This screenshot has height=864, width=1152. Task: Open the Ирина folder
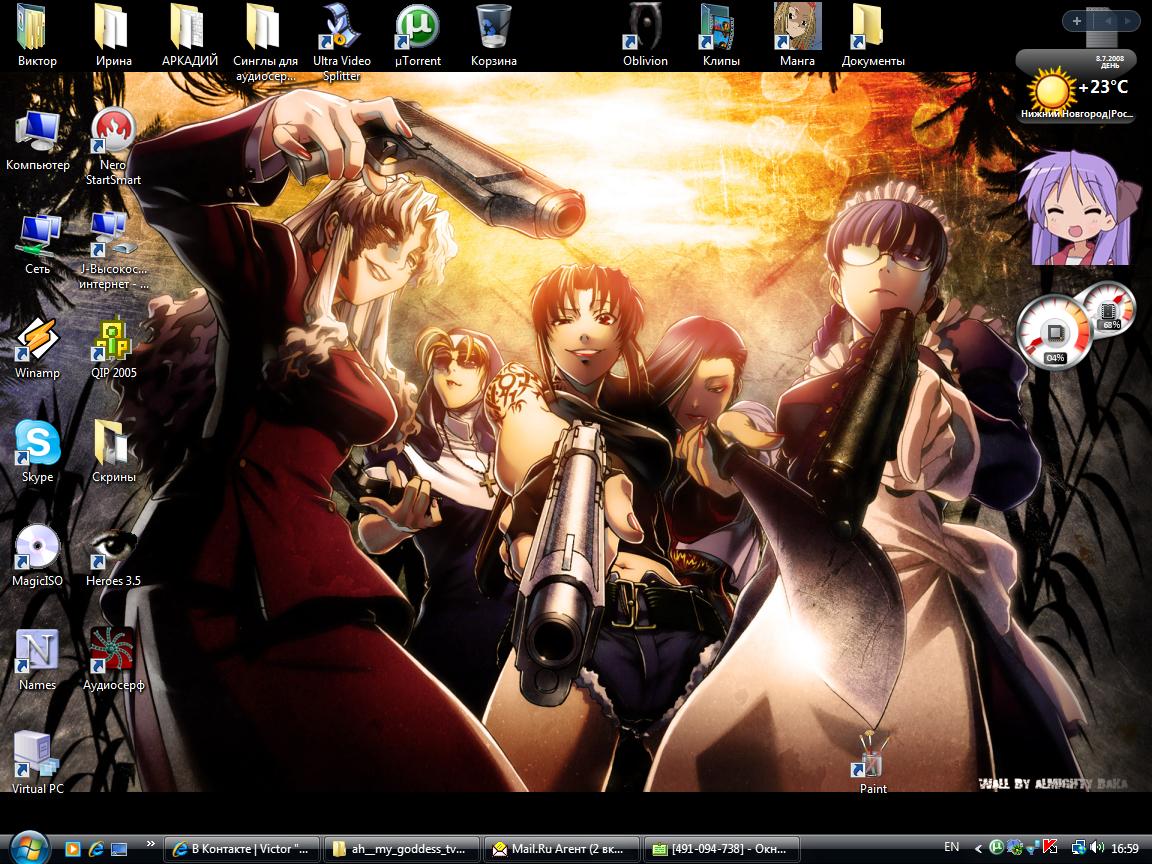[113, 37]
